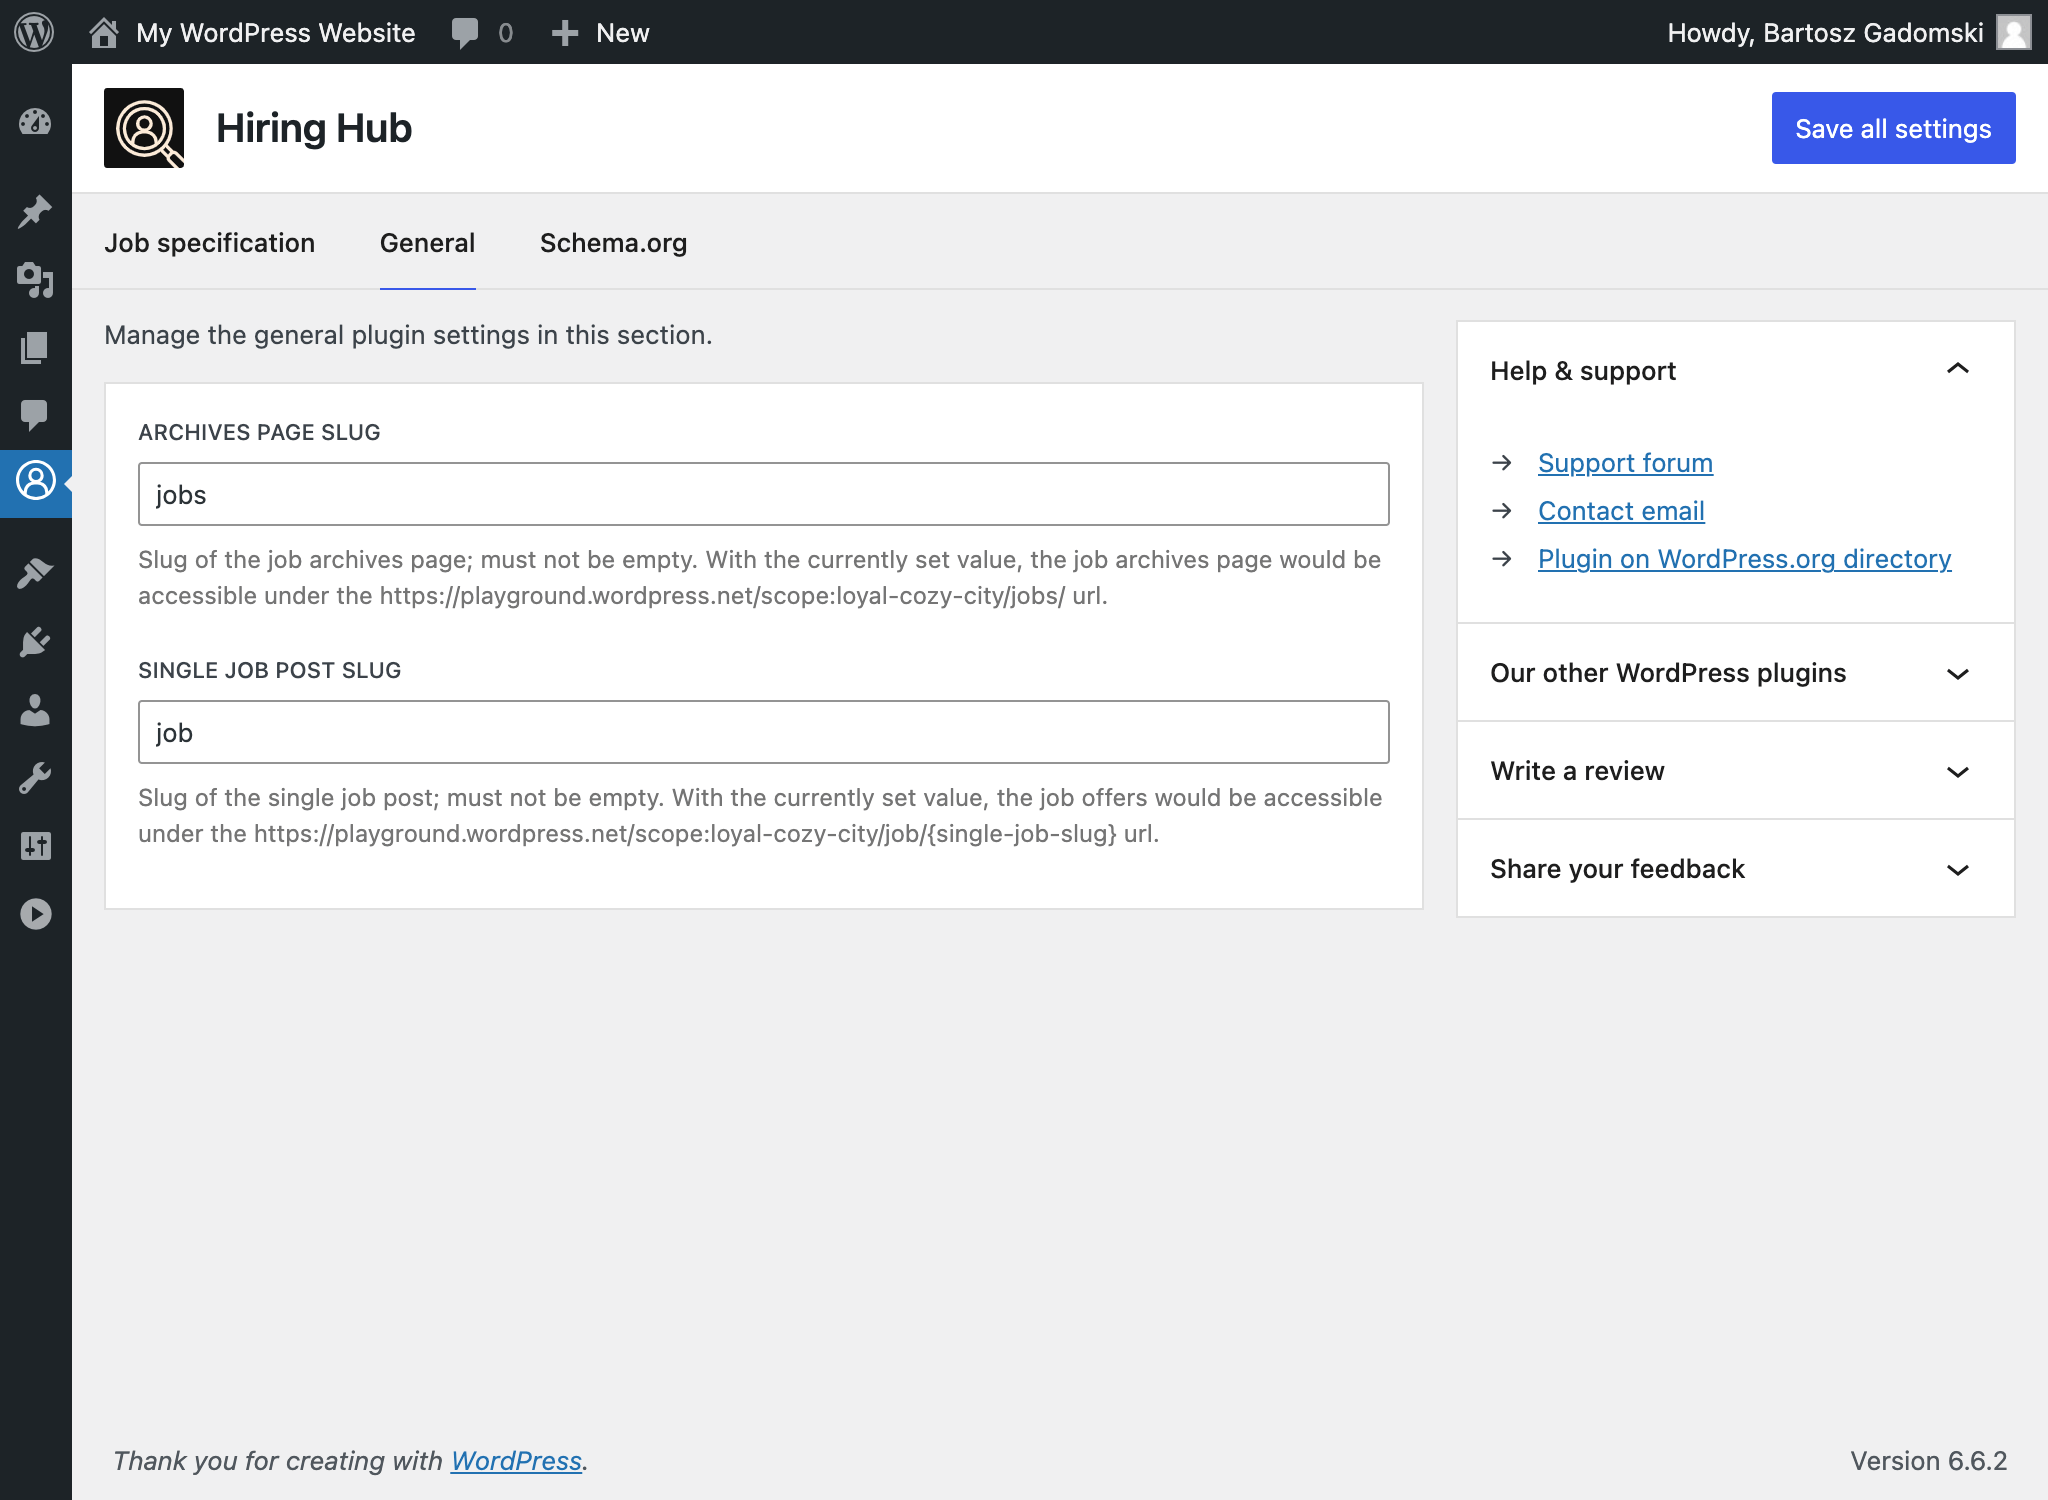Expand the Our other WordPress plugins section
The image size is (2048, 1500).
click(1735, 671)
